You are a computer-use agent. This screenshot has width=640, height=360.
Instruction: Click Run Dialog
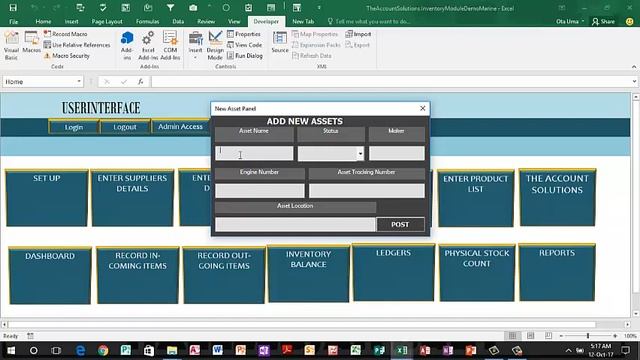point(244,56)
